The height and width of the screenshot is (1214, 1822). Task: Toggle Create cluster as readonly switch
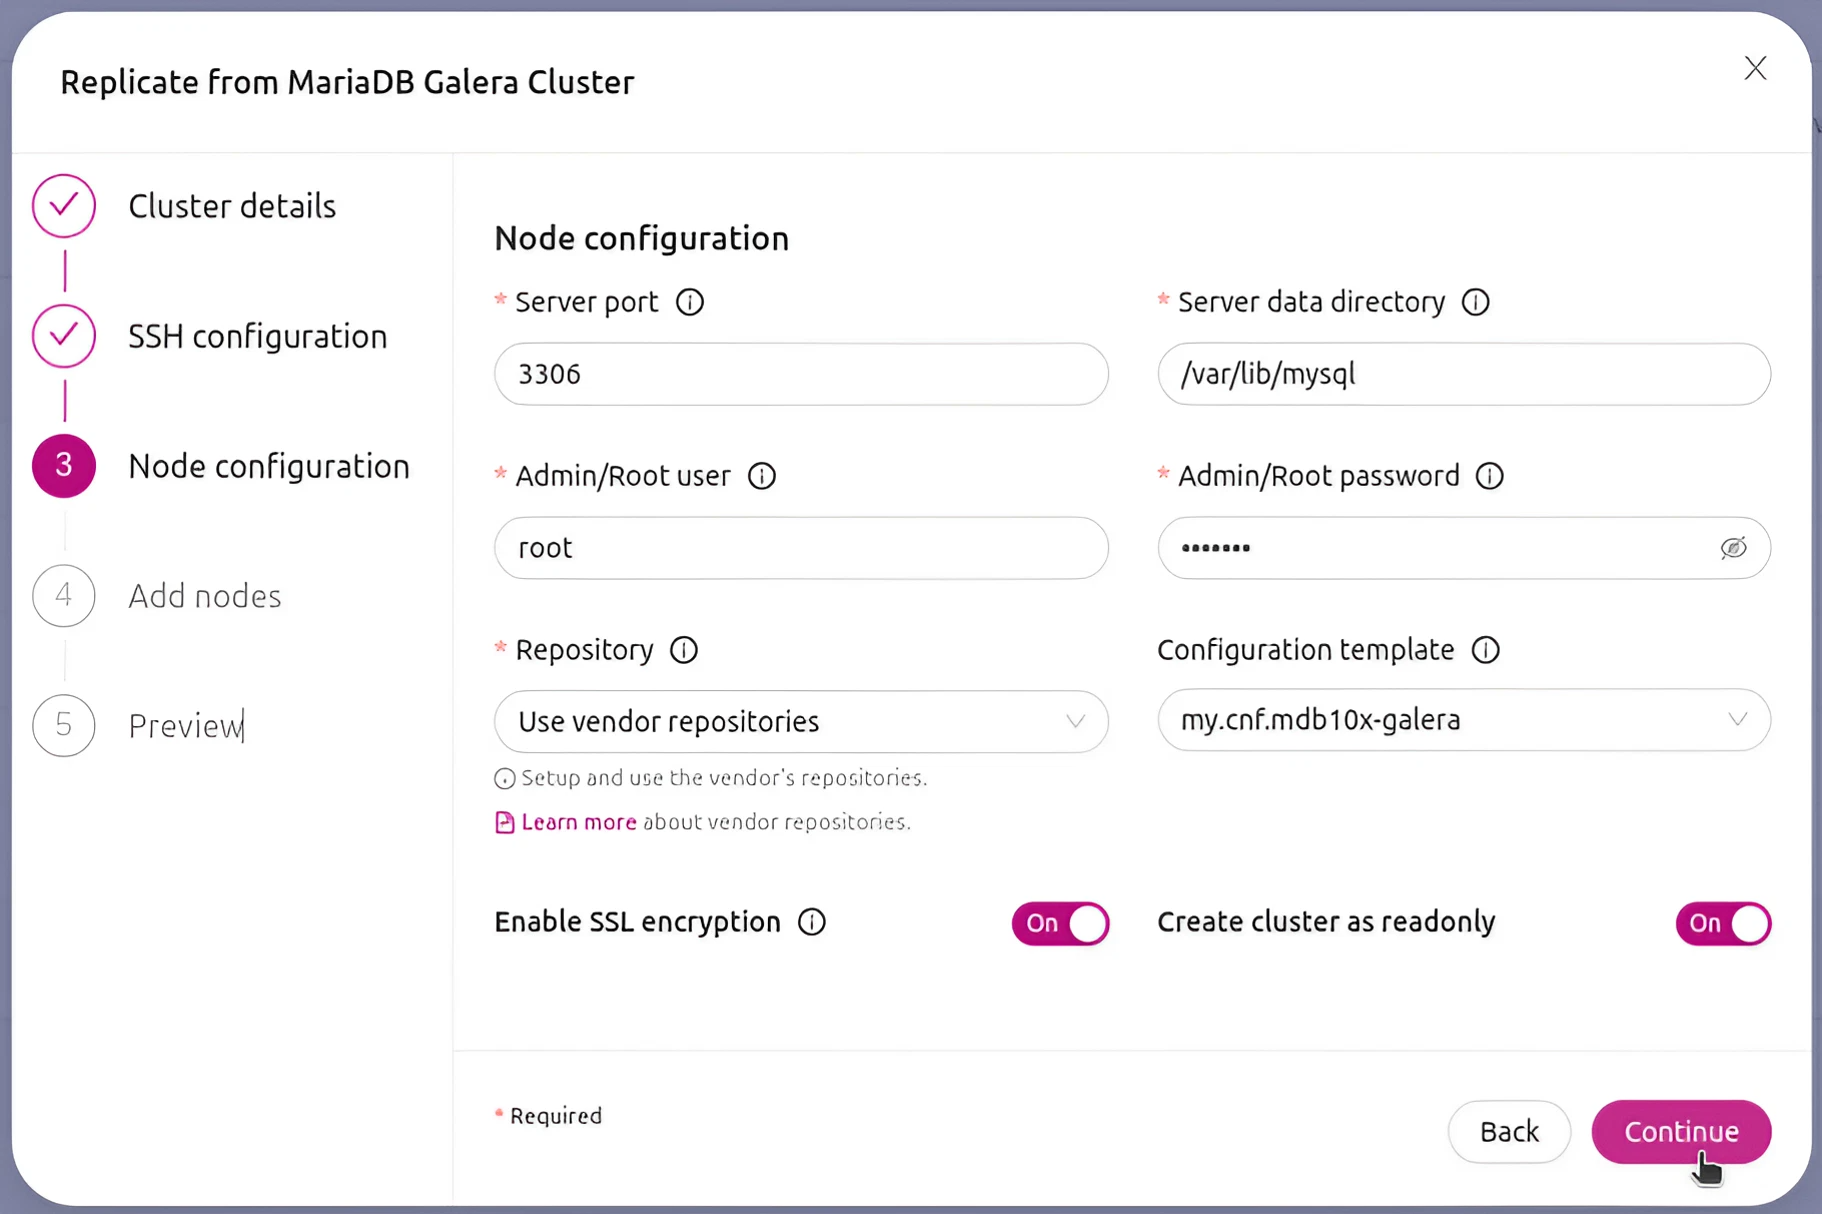click(1723, 923)
